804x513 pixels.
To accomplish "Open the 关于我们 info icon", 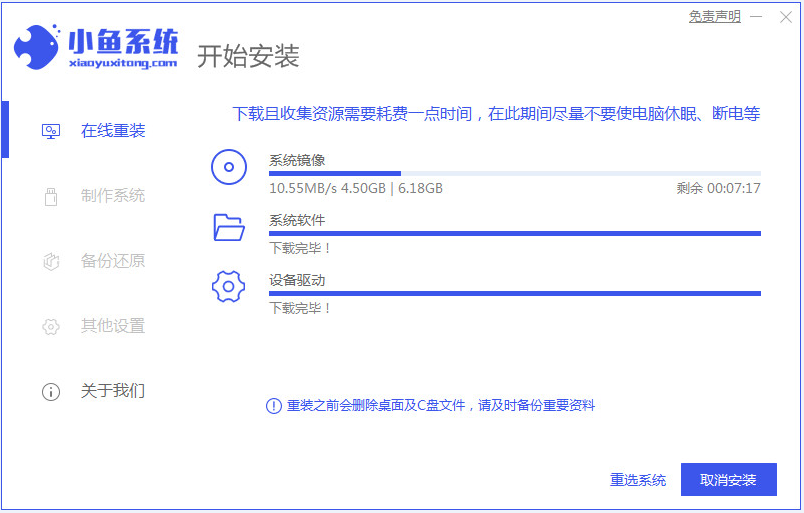I will click(x=51, y=391).
